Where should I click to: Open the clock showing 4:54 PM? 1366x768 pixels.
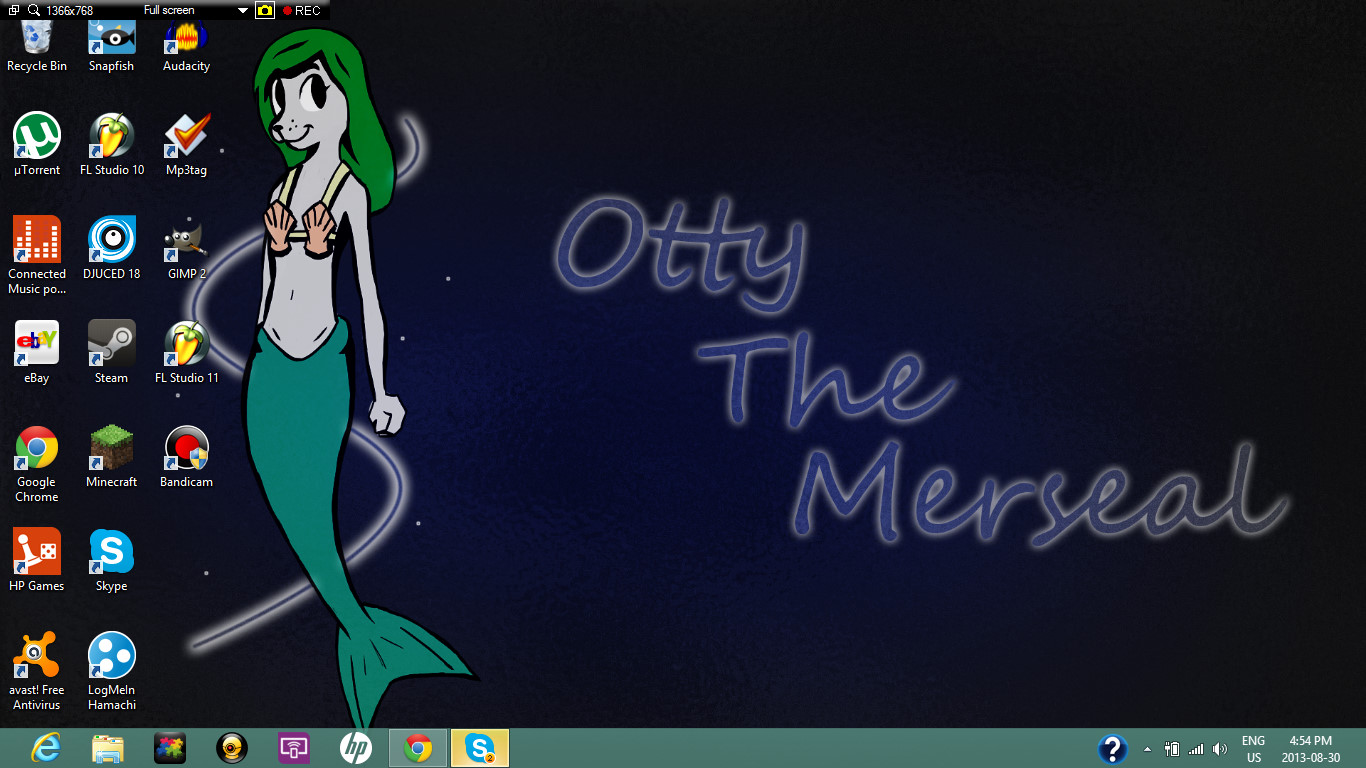click(x=1310, y=749)
